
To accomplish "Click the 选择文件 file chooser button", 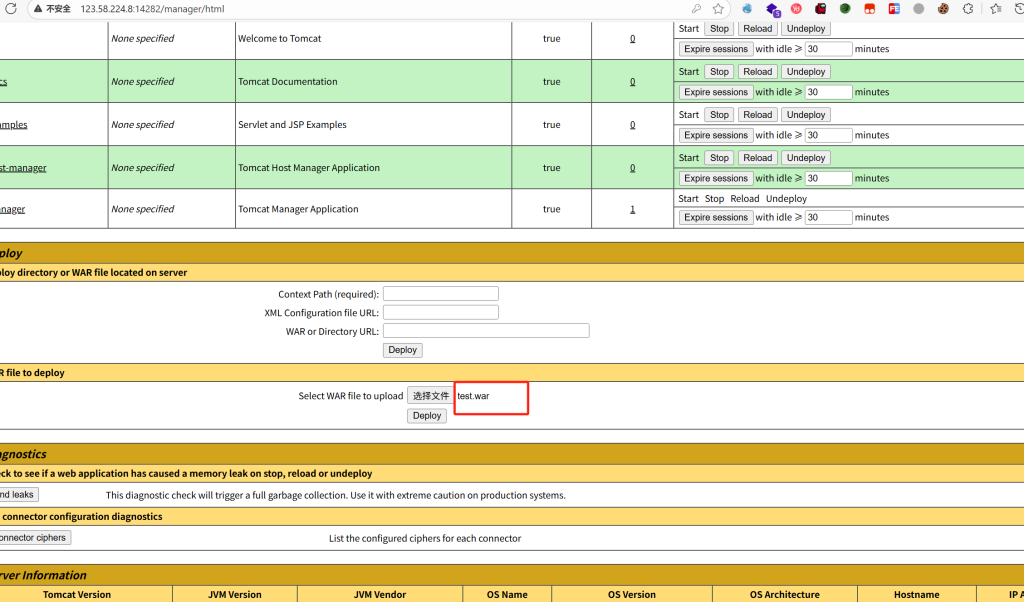I will [x=430, y=396].
